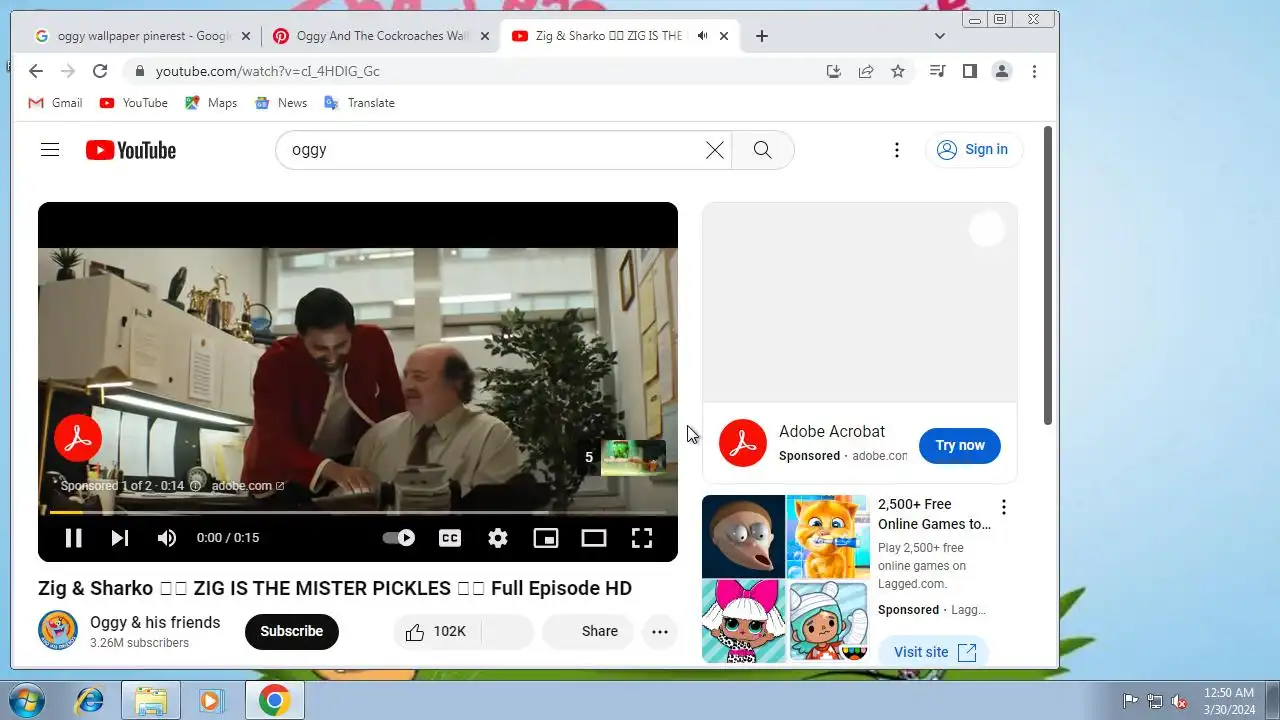Launch Internet Explorer from taskbar
The width and height of the screenshot is (1280, 720).
point(89,700)
